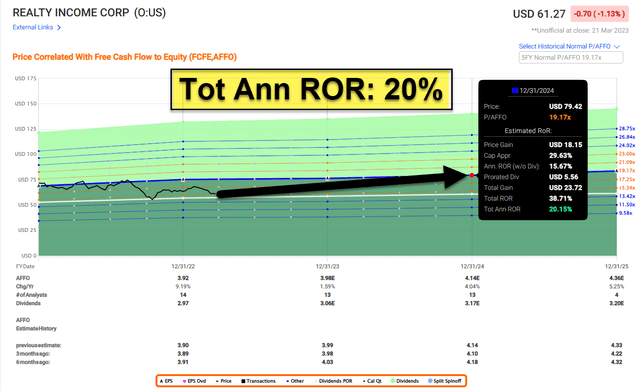Image resolution: width=640 pixels, height=391 pixels.
Task: Click the previous estimate value 4.33
Action: 617,345
